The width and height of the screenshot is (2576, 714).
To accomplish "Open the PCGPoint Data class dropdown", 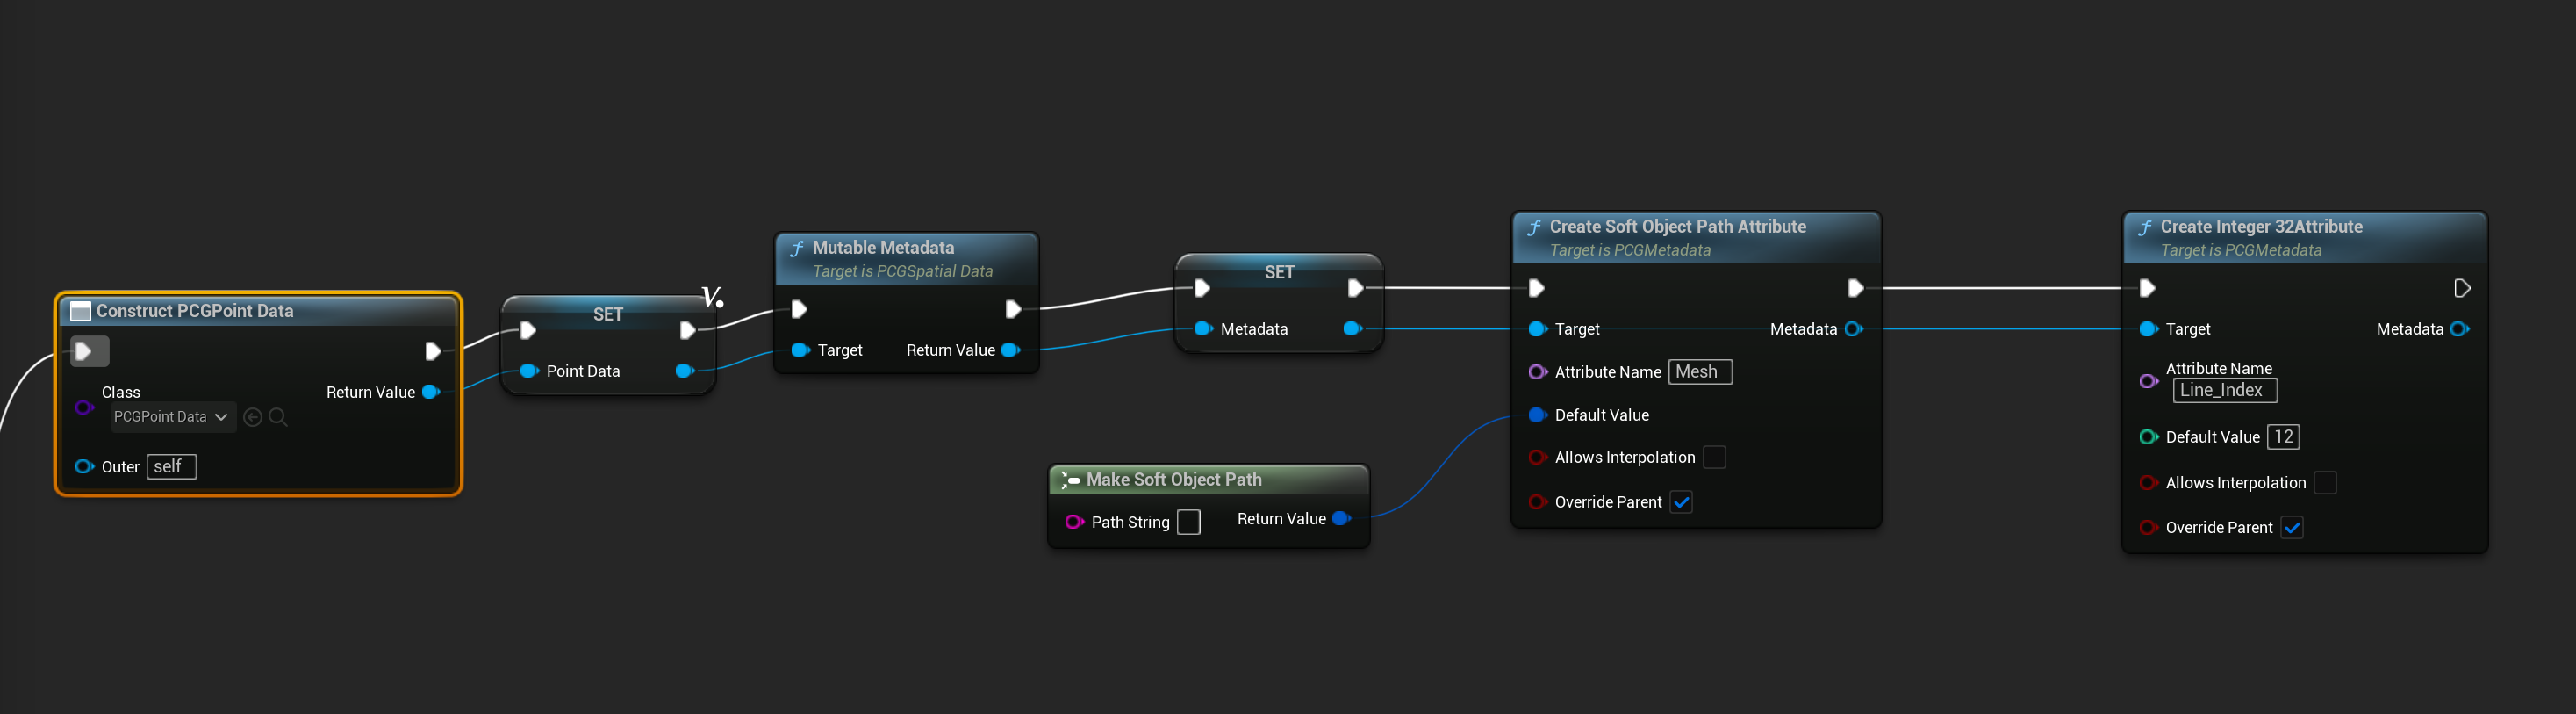I will pyautogui.click(x=171, y=417).
